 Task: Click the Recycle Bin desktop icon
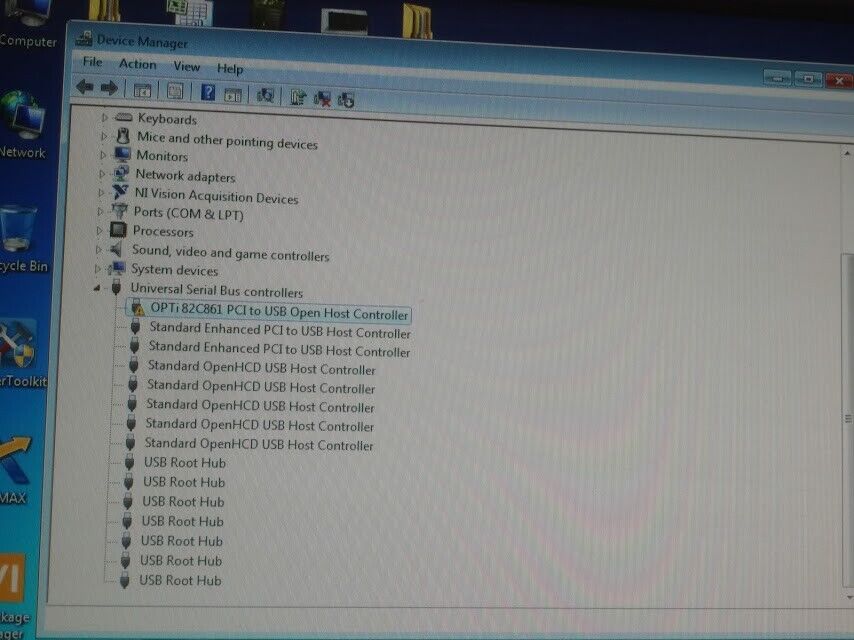tap(17, 229)
